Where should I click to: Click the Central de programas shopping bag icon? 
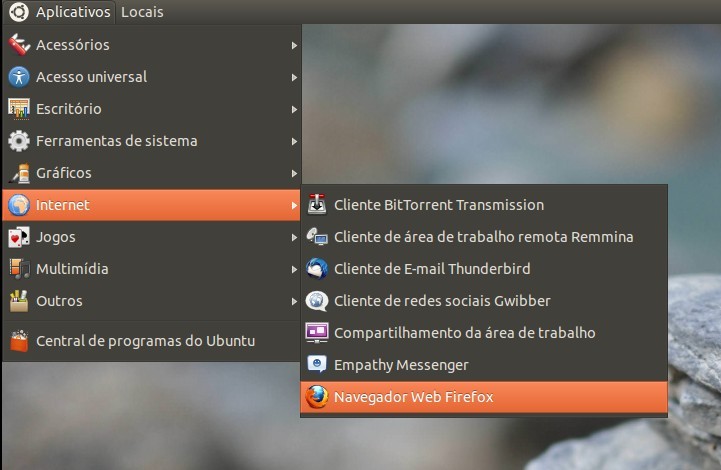click(x=19, y=341)
